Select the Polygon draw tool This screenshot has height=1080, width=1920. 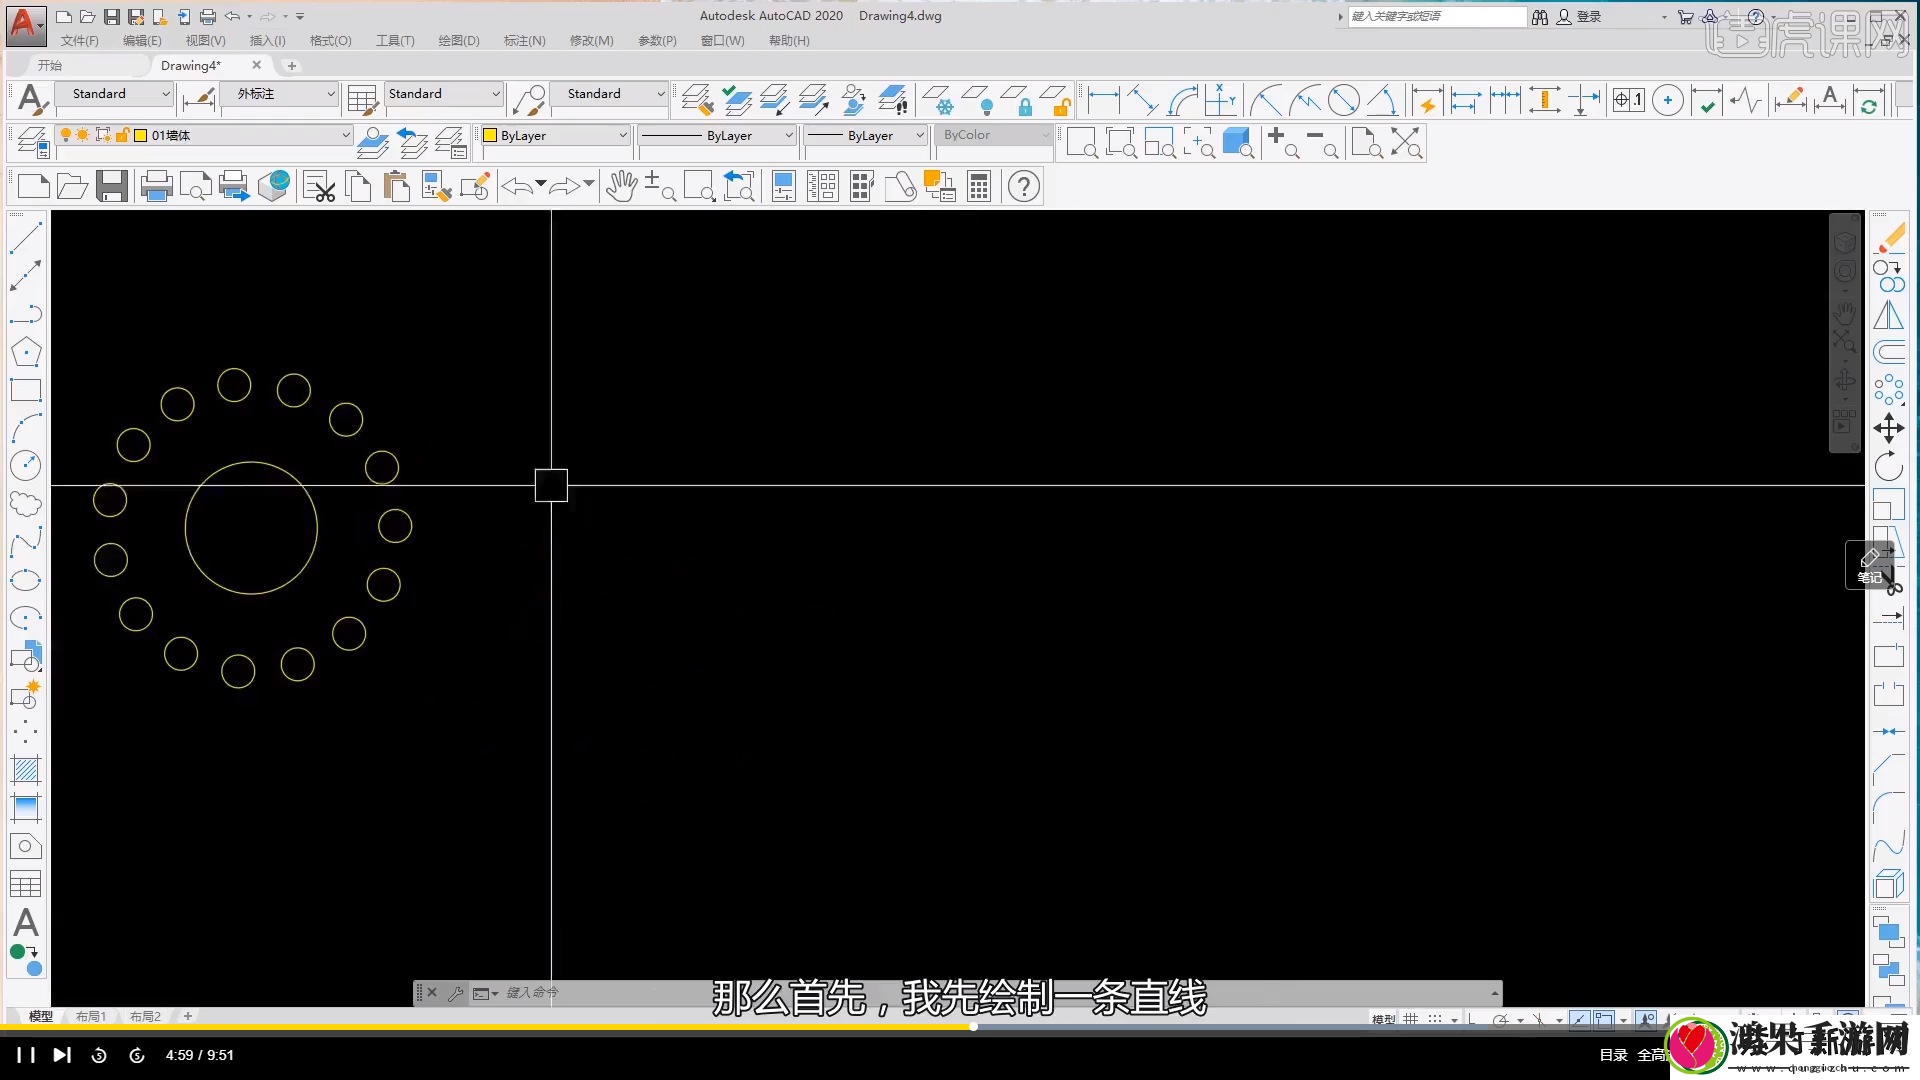coord(26,351)
